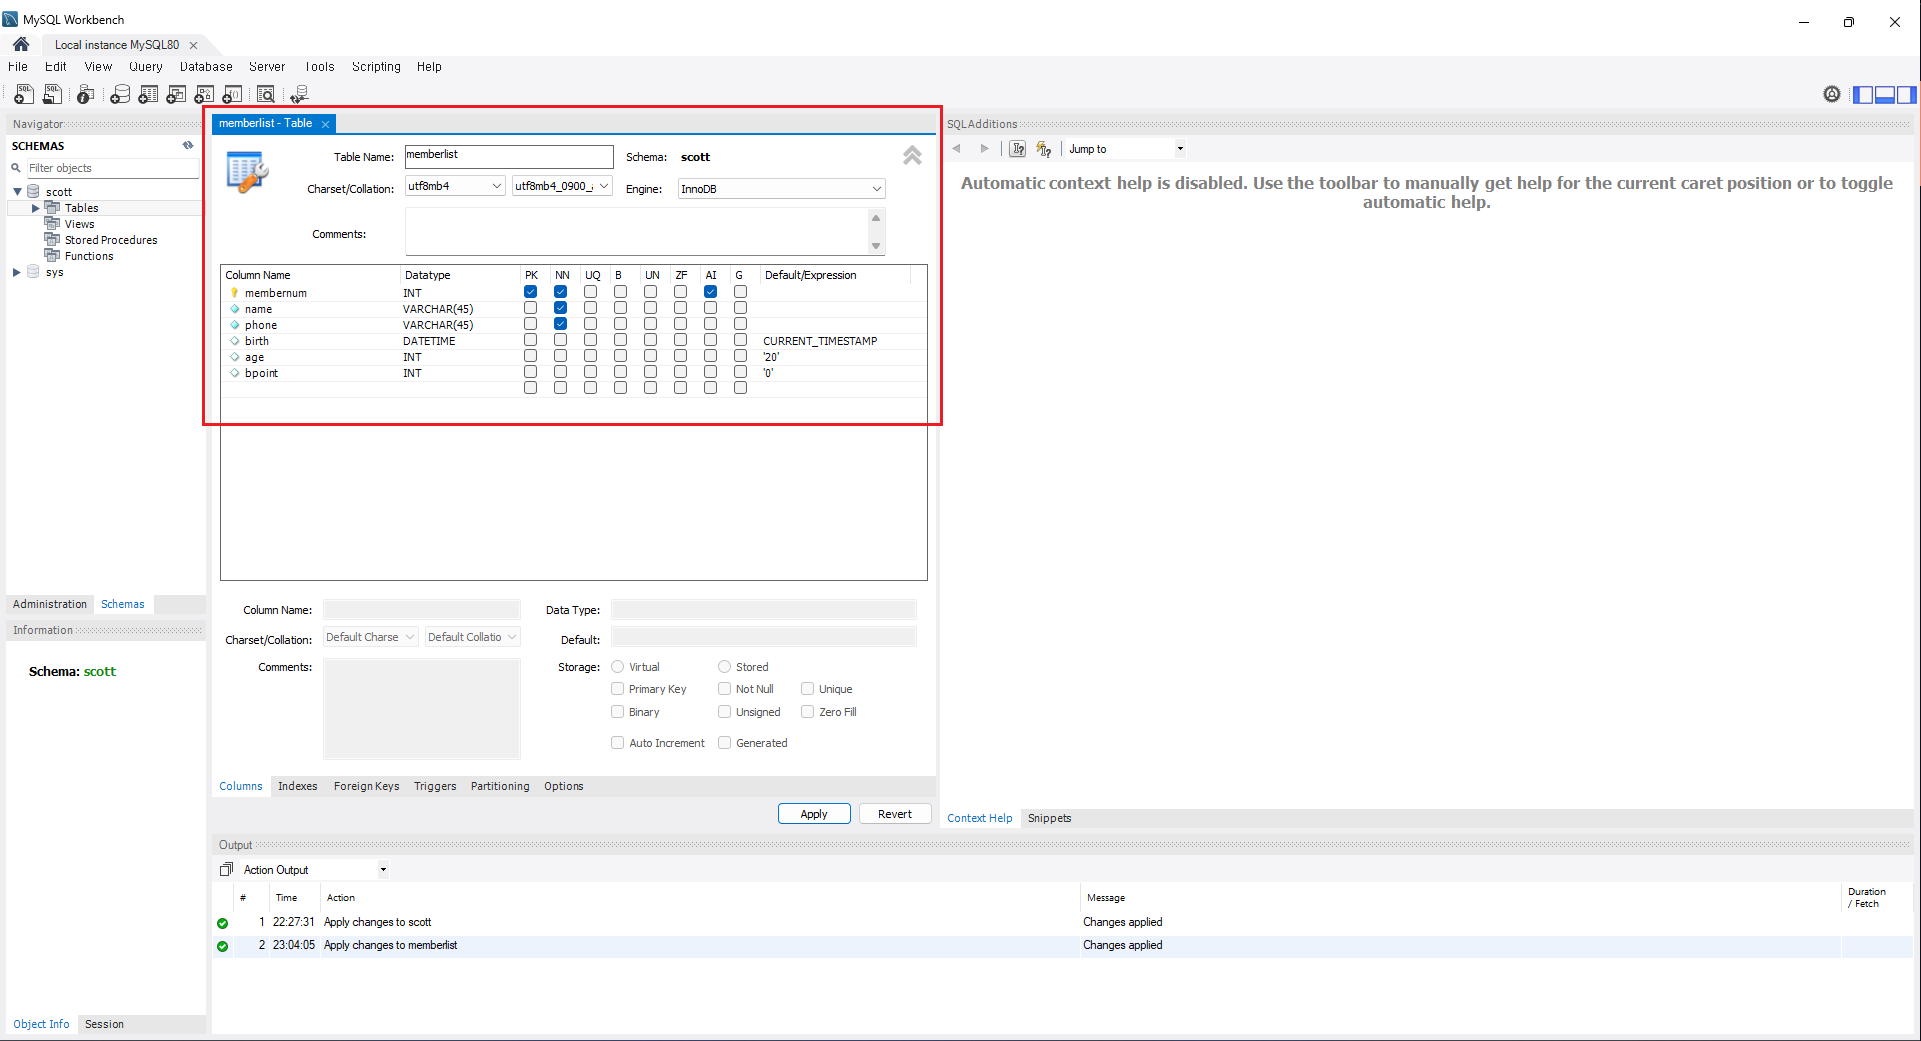The image size is (1921, 1041).
Task: Refresh the schemas list icon
Action: (188, 145)
